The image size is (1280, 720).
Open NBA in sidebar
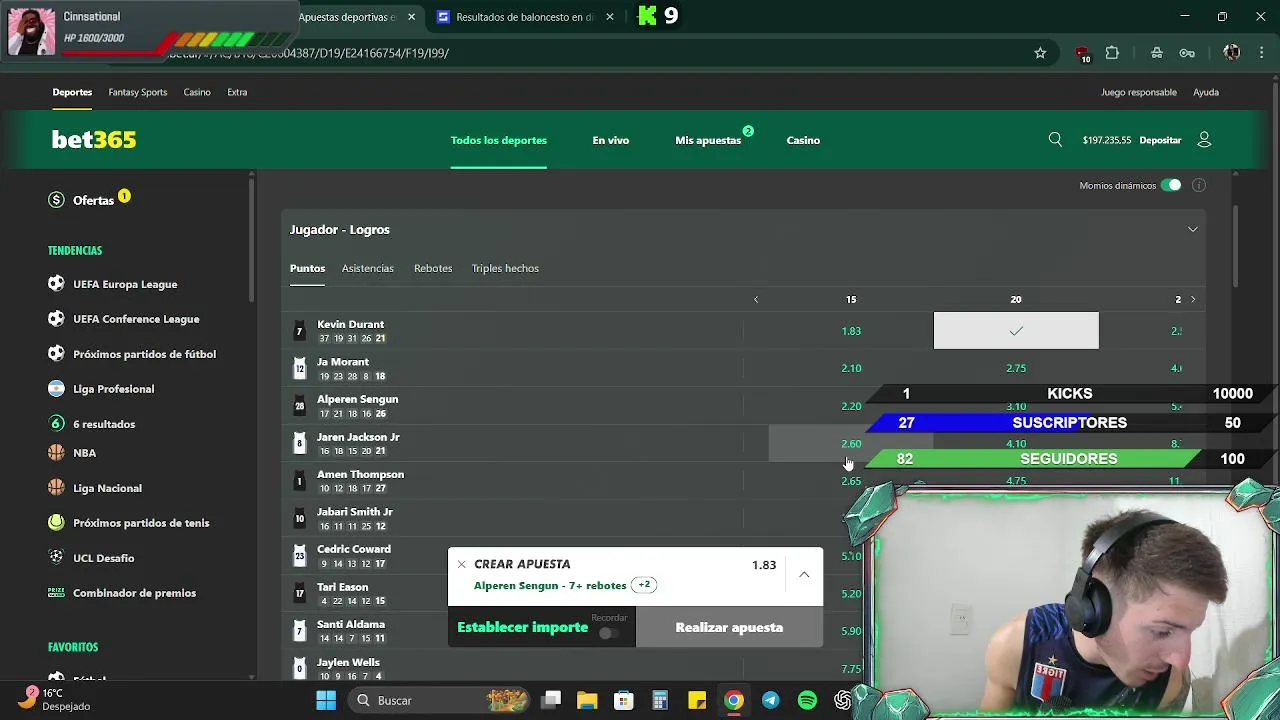point(84,453)
